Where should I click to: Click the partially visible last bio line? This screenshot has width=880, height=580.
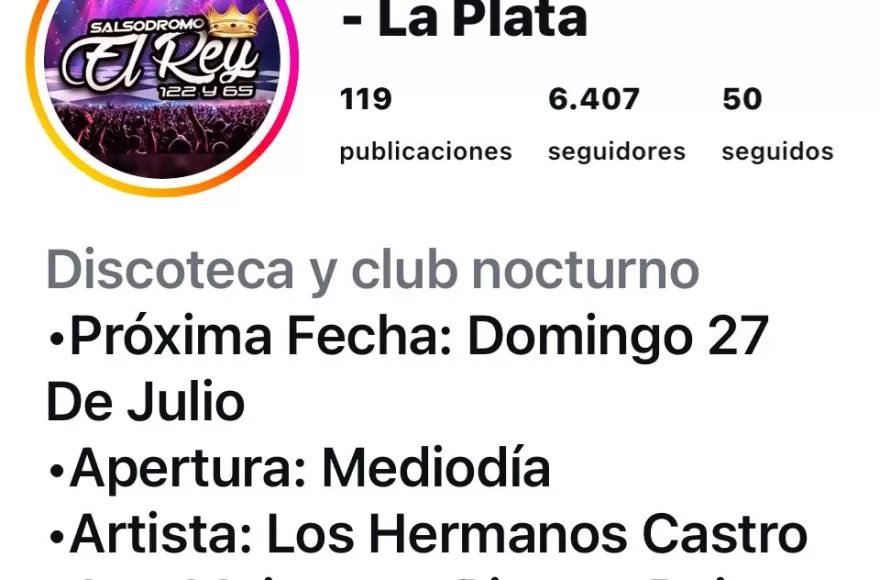(x=427, y=576)
